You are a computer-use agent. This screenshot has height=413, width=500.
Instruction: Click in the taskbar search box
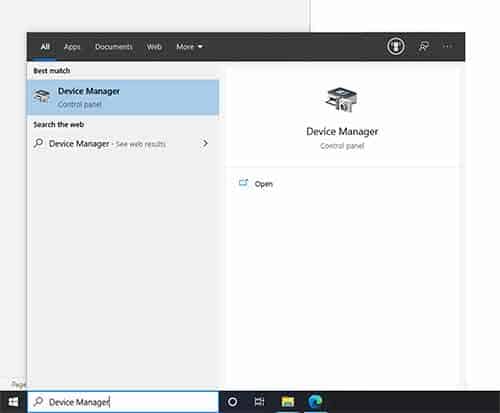click(x=123, y=402)
